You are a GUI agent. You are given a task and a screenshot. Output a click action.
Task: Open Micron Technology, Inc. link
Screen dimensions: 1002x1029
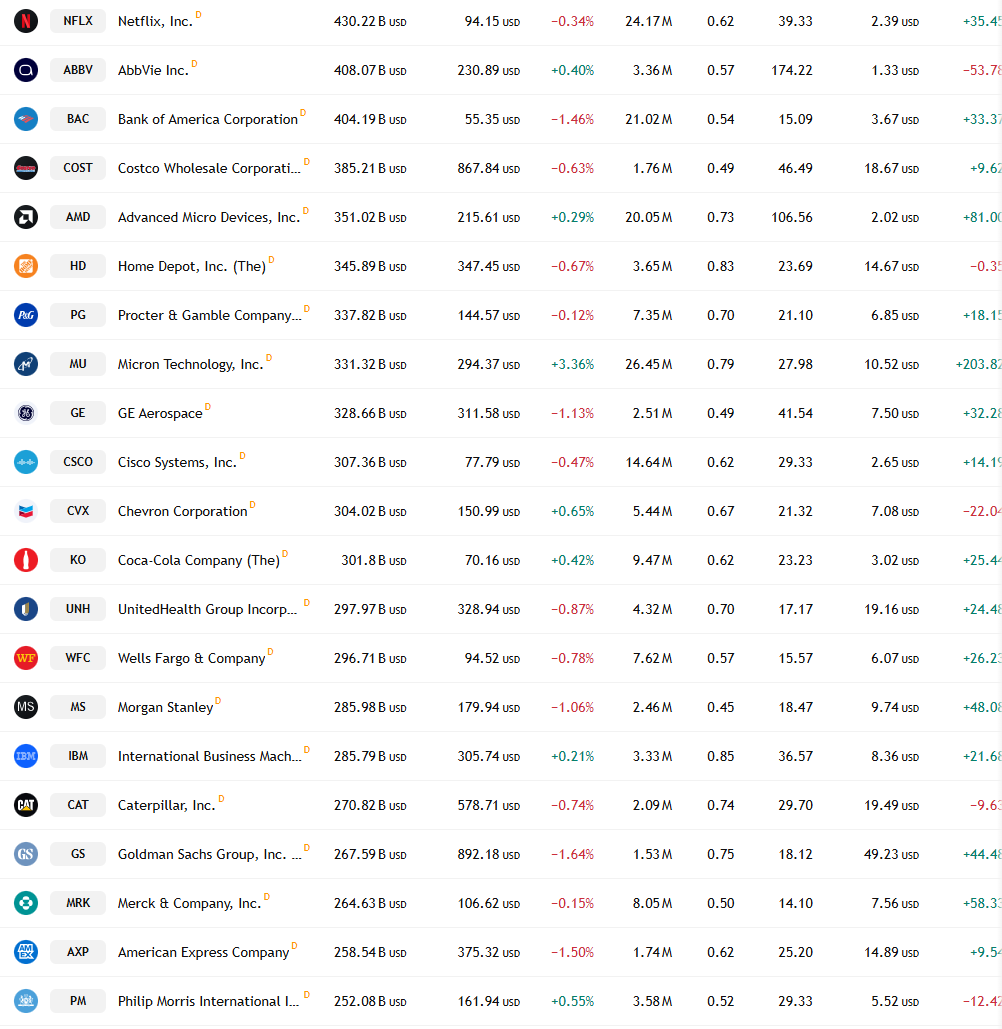coord(190,364)
